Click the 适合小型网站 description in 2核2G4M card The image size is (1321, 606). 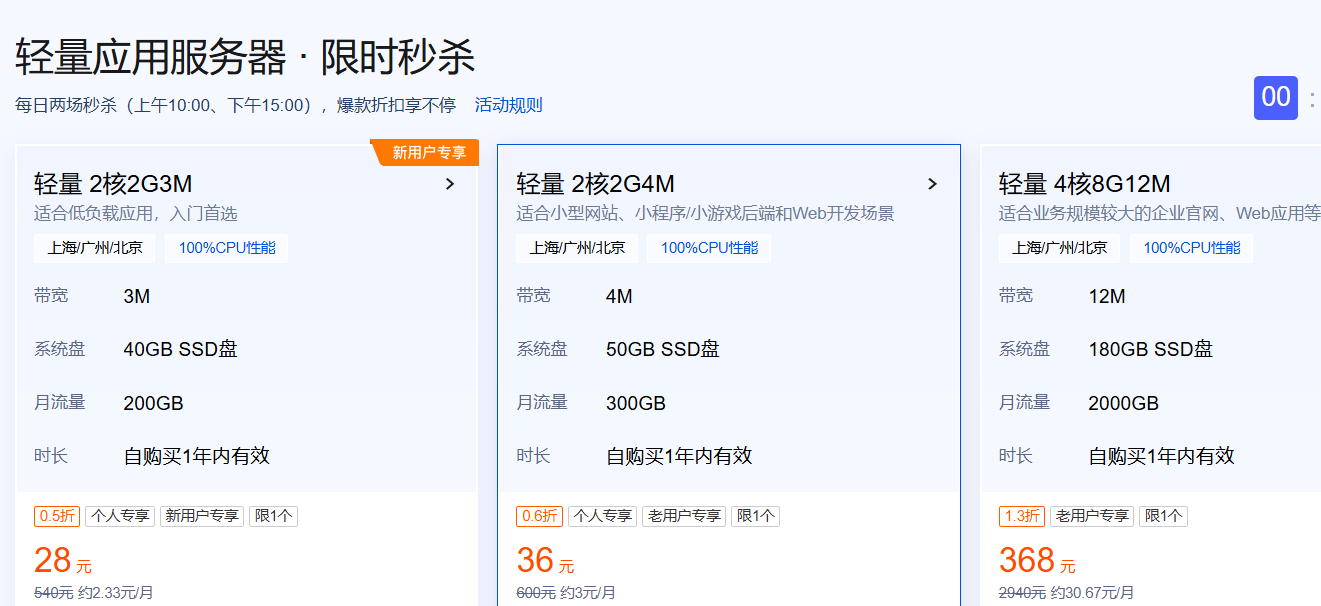click(x=705, y=214)
